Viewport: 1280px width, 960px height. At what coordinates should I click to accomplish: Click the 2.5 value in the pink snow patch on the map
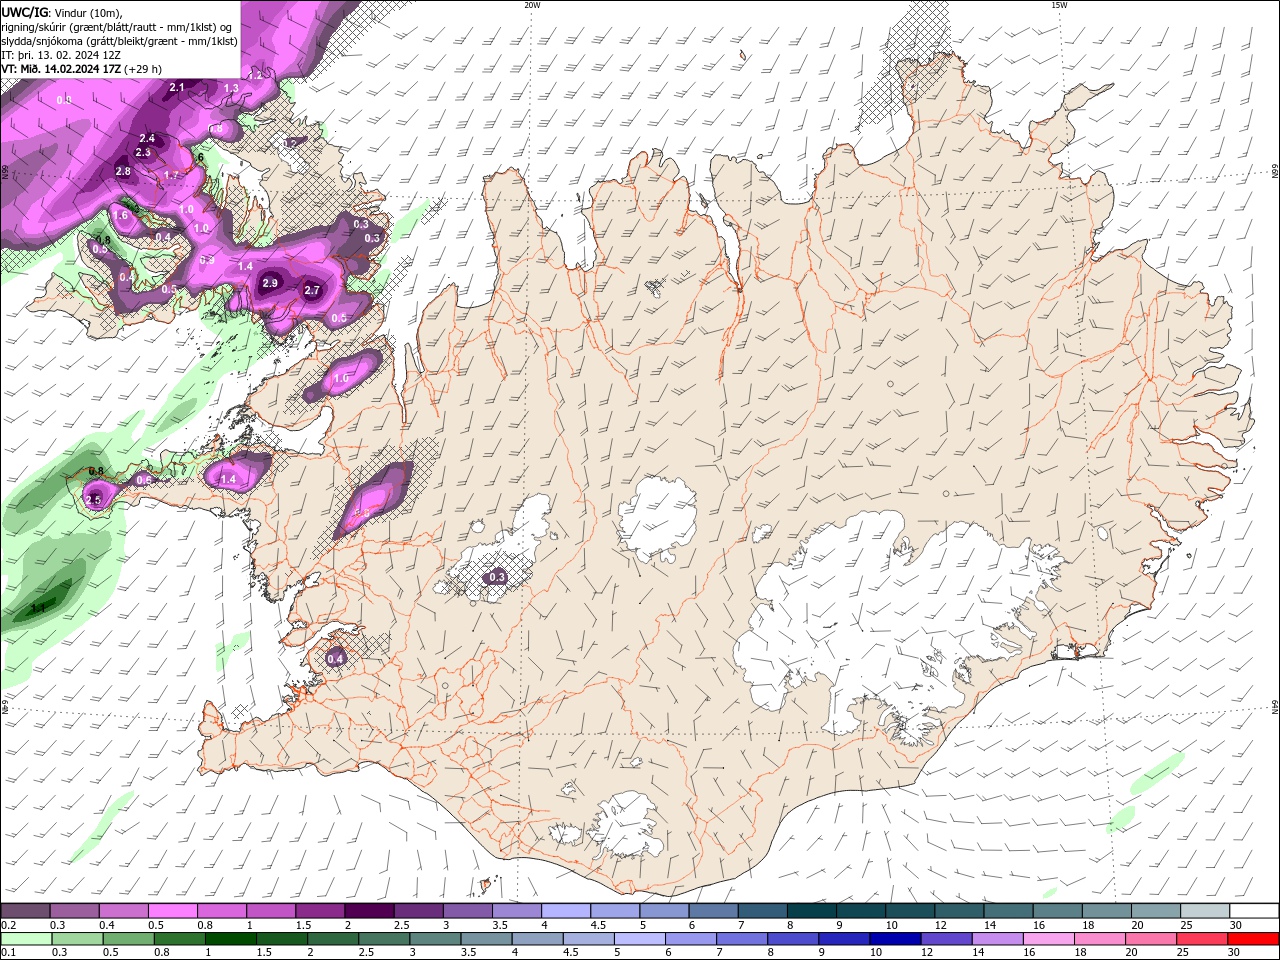pos(94,499)
